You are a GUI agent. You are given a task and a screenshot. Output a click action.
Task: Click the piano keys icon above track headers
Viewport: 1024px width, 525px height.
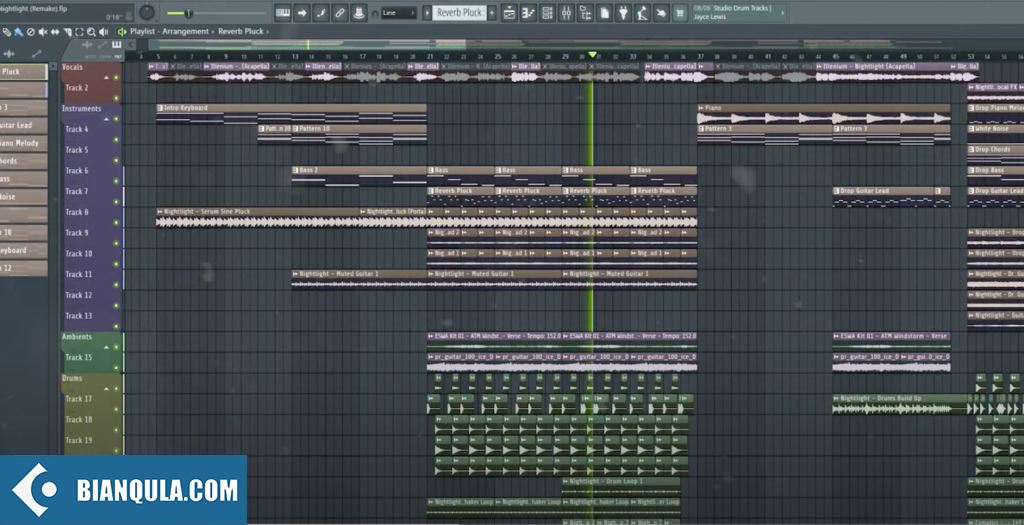pyautogui.click(x=117, y=44)
